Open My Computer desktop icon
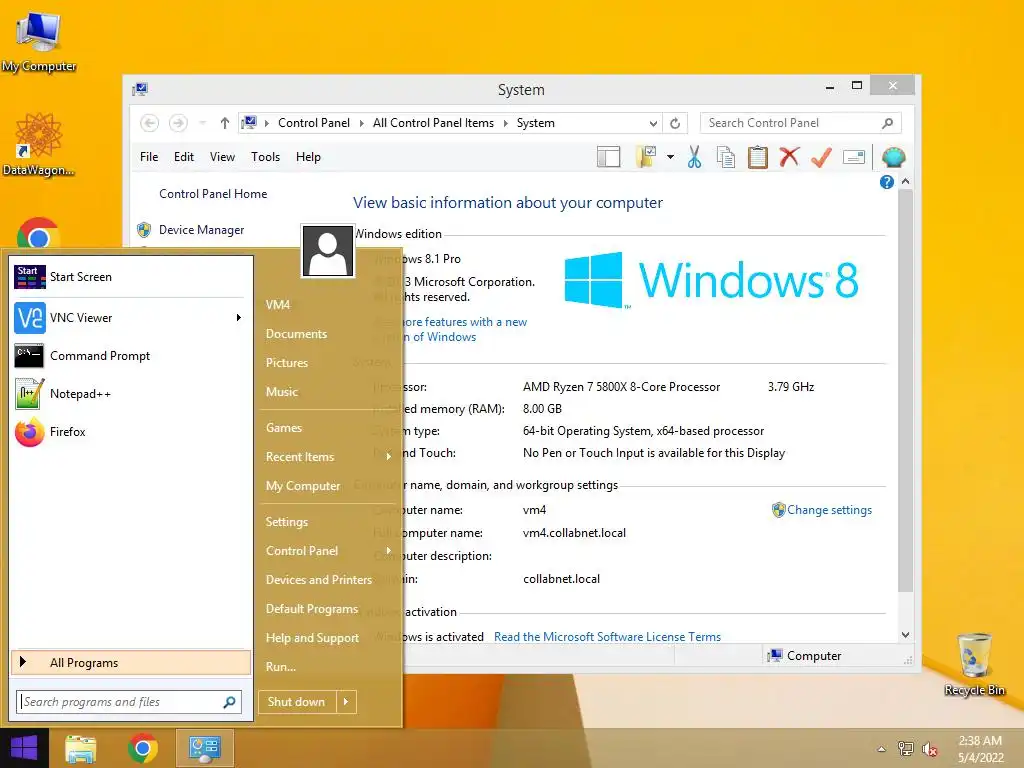This screenshot has width=1024, height=768. (x=39, y=40)
